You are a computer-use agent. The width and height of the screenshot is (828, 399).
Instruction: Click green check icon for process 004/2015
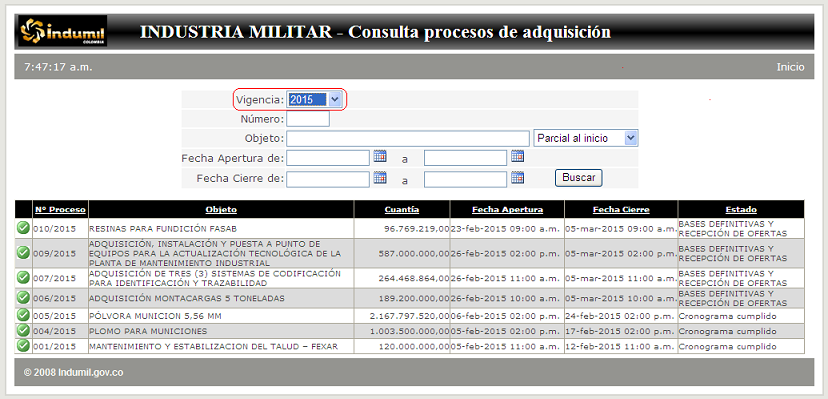coord(23,330)
